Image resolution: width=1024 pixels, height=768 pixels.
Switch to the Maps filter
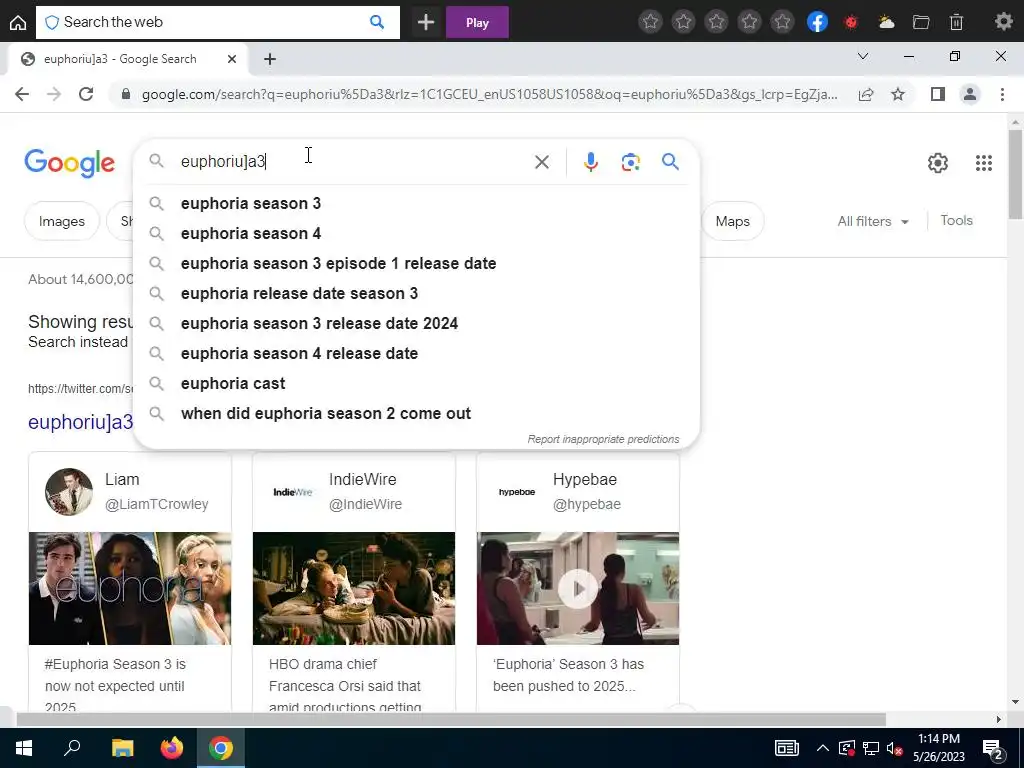732,221
